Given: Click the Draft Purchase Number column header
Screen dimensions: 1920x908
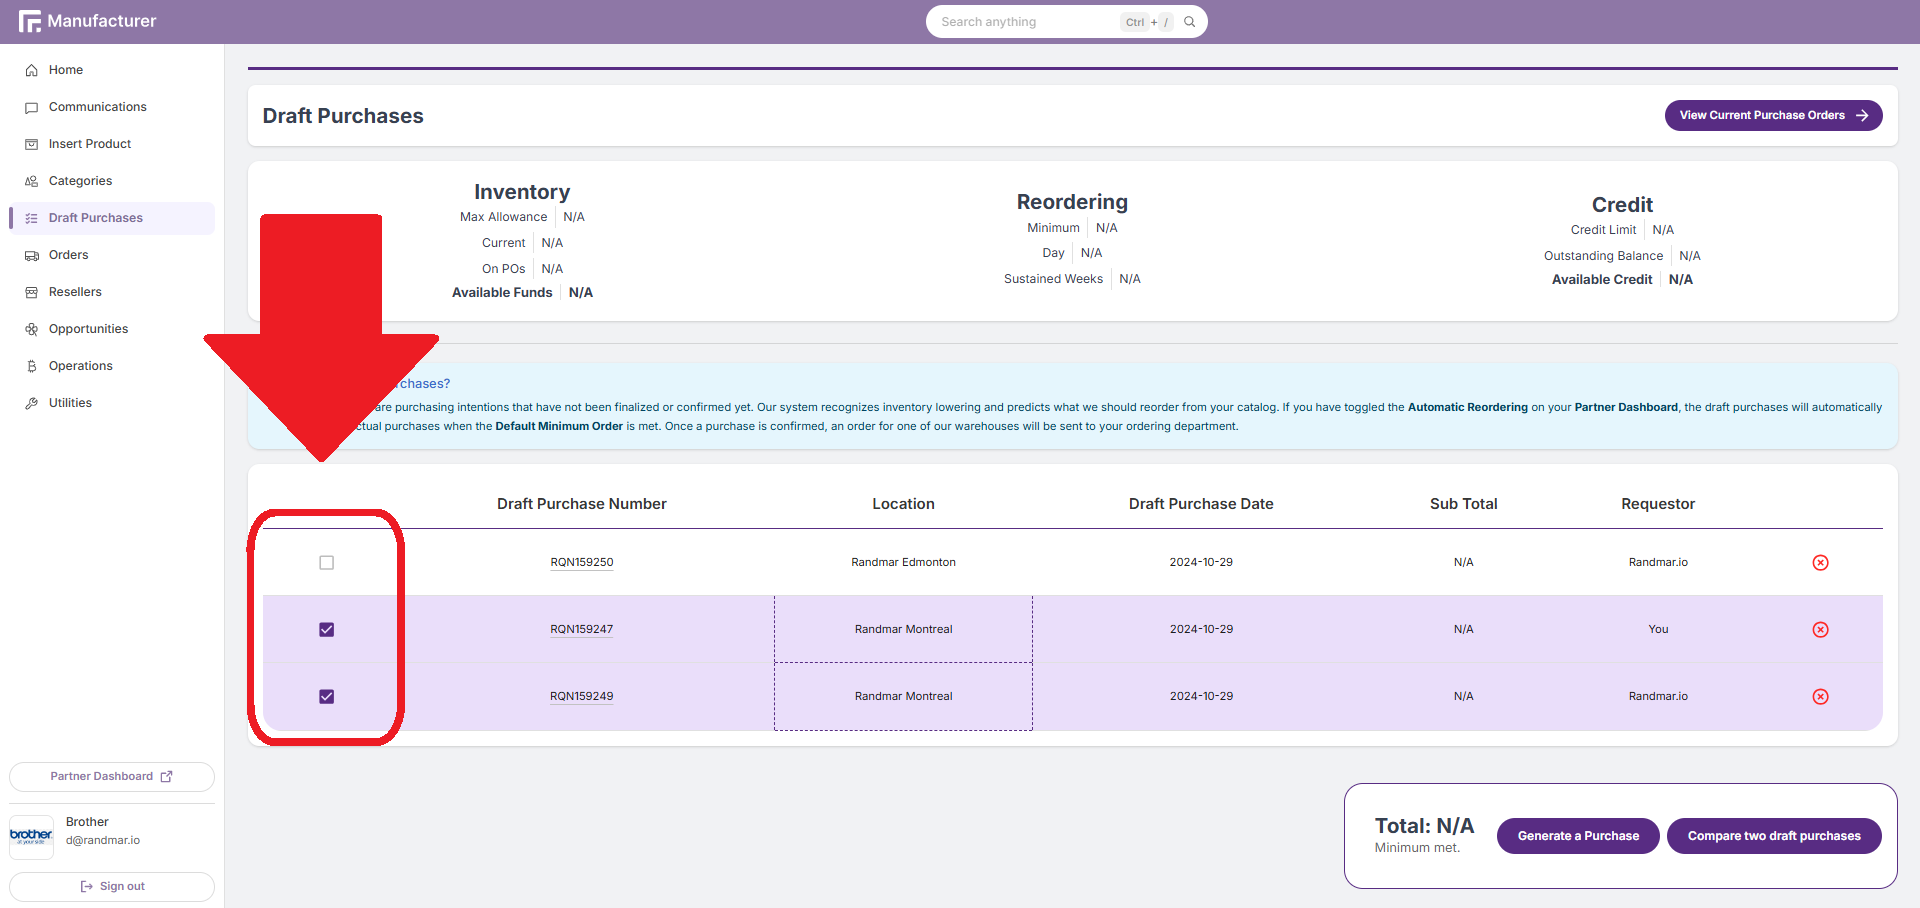Looking at the screenshot, I should point(582,504).
